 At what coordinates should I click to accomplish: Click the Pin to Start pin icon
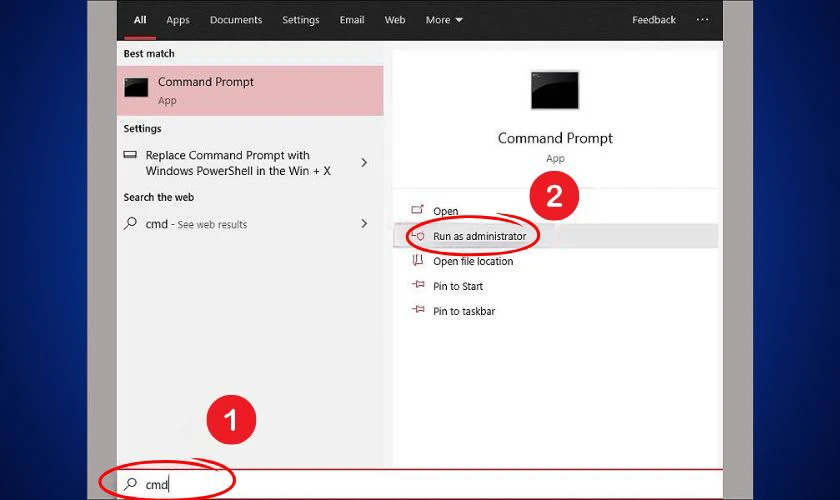(418, 285)
